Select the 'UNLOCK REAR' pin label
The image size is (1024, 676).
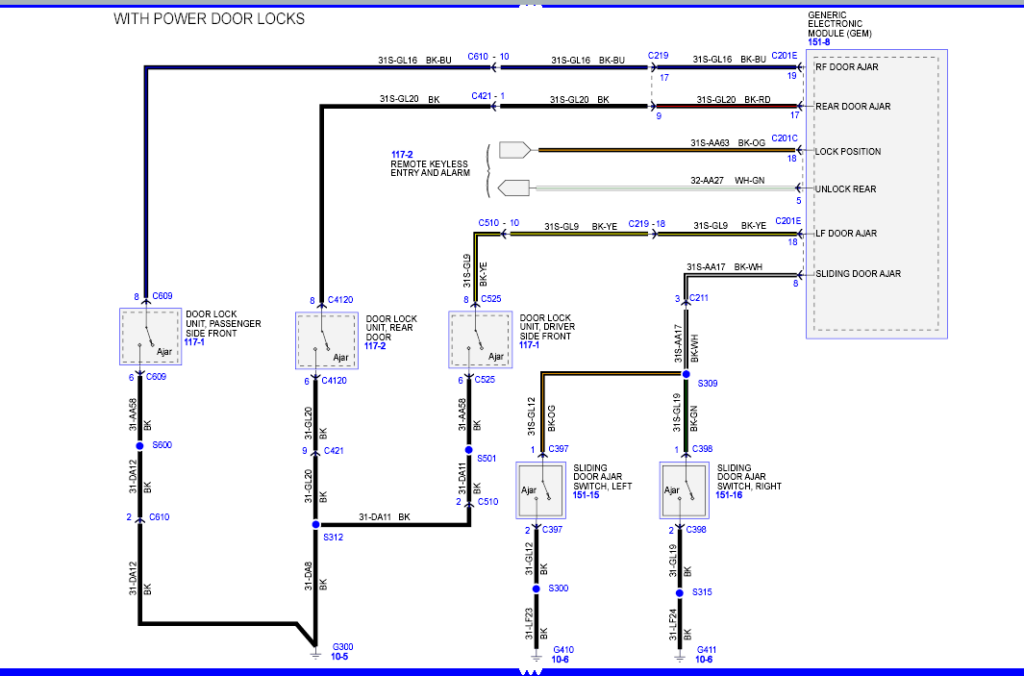(845, 189)
